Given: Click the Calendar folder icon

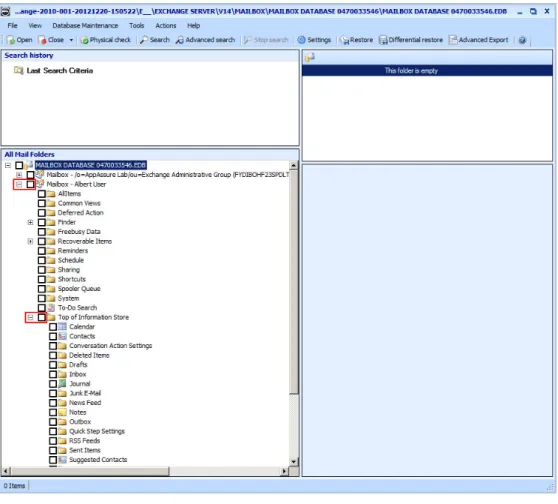Looking at the screenshot, I should coord(62,326).
